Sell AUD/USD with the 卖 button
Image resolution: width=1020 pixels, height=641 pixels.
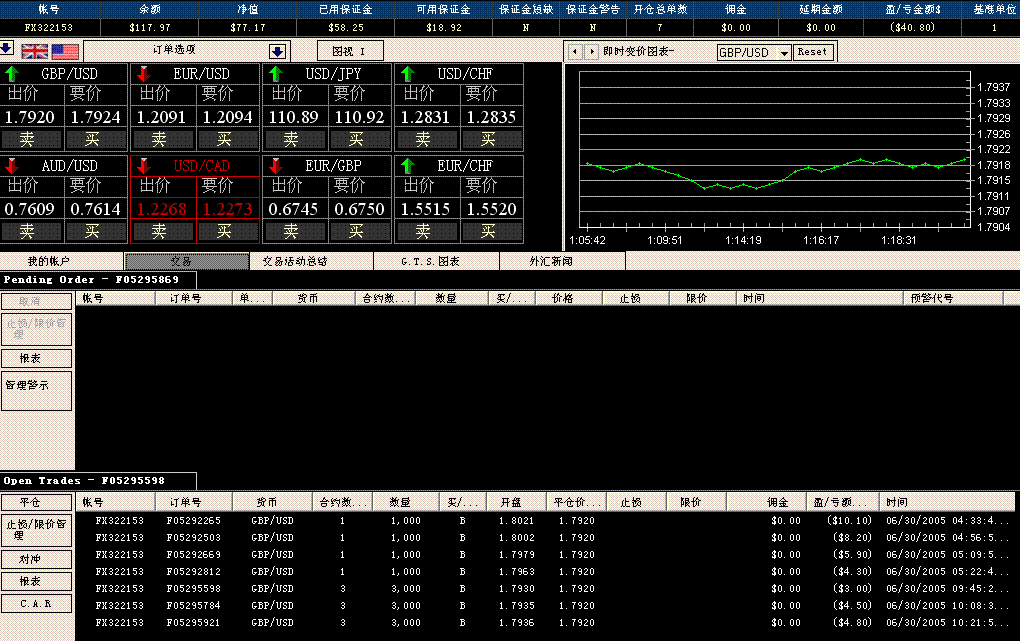[x=31, y=231]
